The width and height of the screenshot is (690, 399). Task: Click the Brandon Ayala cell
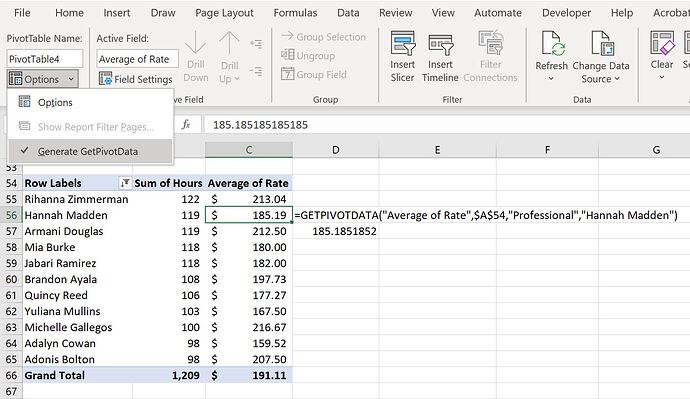click(77, 279)
